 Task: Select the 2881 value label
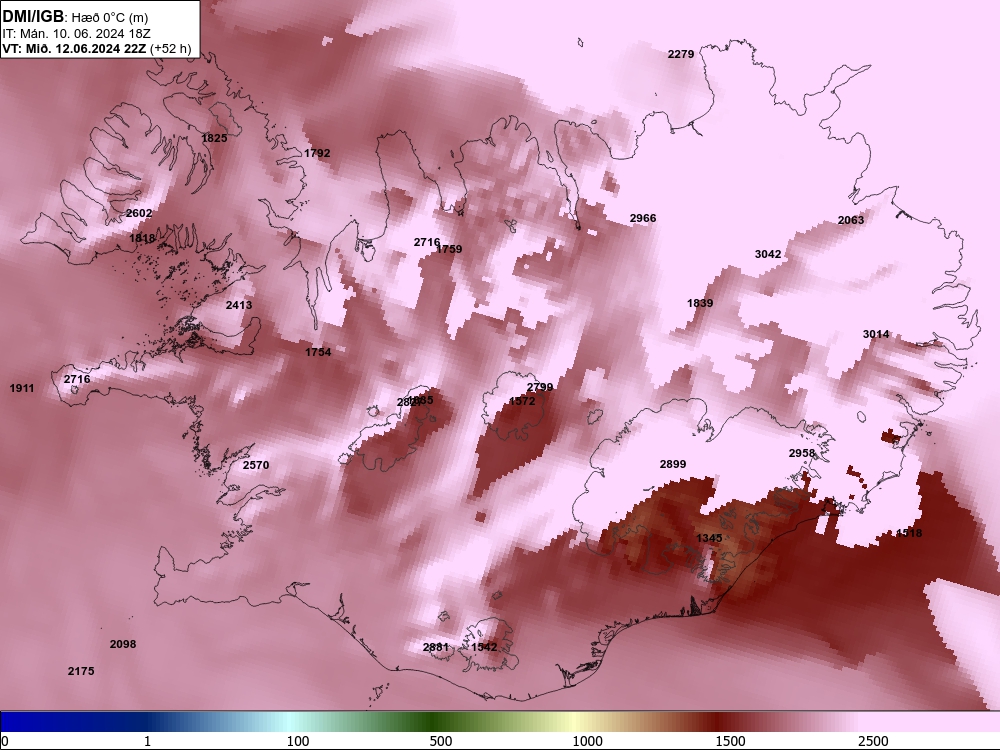[436, 647]
